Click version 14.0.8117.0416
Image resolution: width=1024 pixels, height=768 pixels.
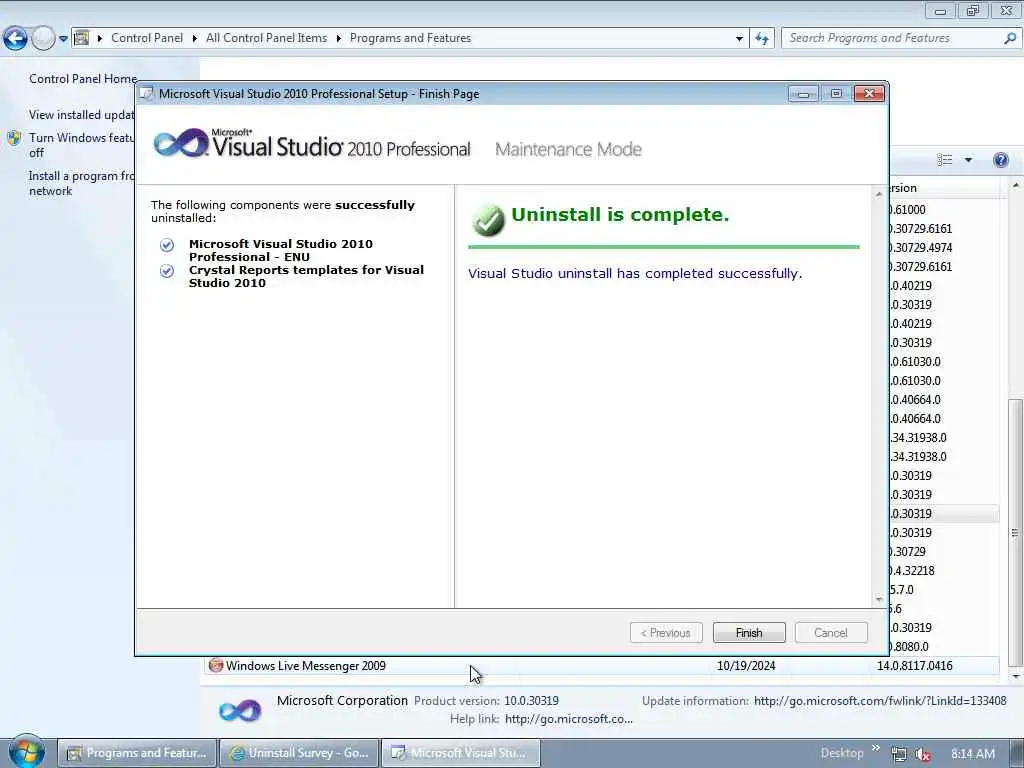[914, 665]
